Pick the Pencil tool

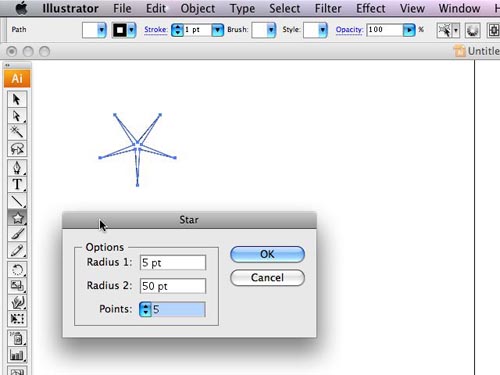point(17,250)
